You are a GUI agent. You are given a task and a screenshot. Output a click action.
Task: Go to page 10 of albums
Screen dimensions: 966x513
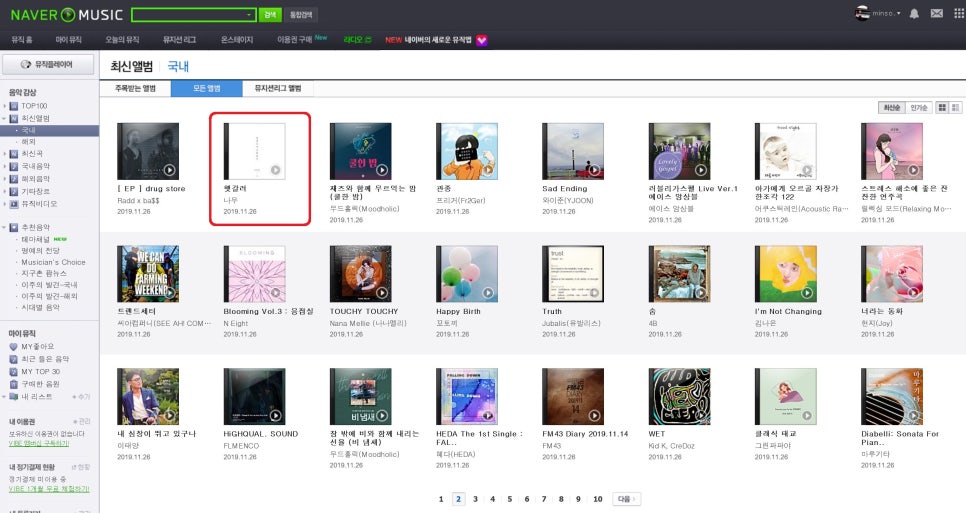(x=598, y=499)
